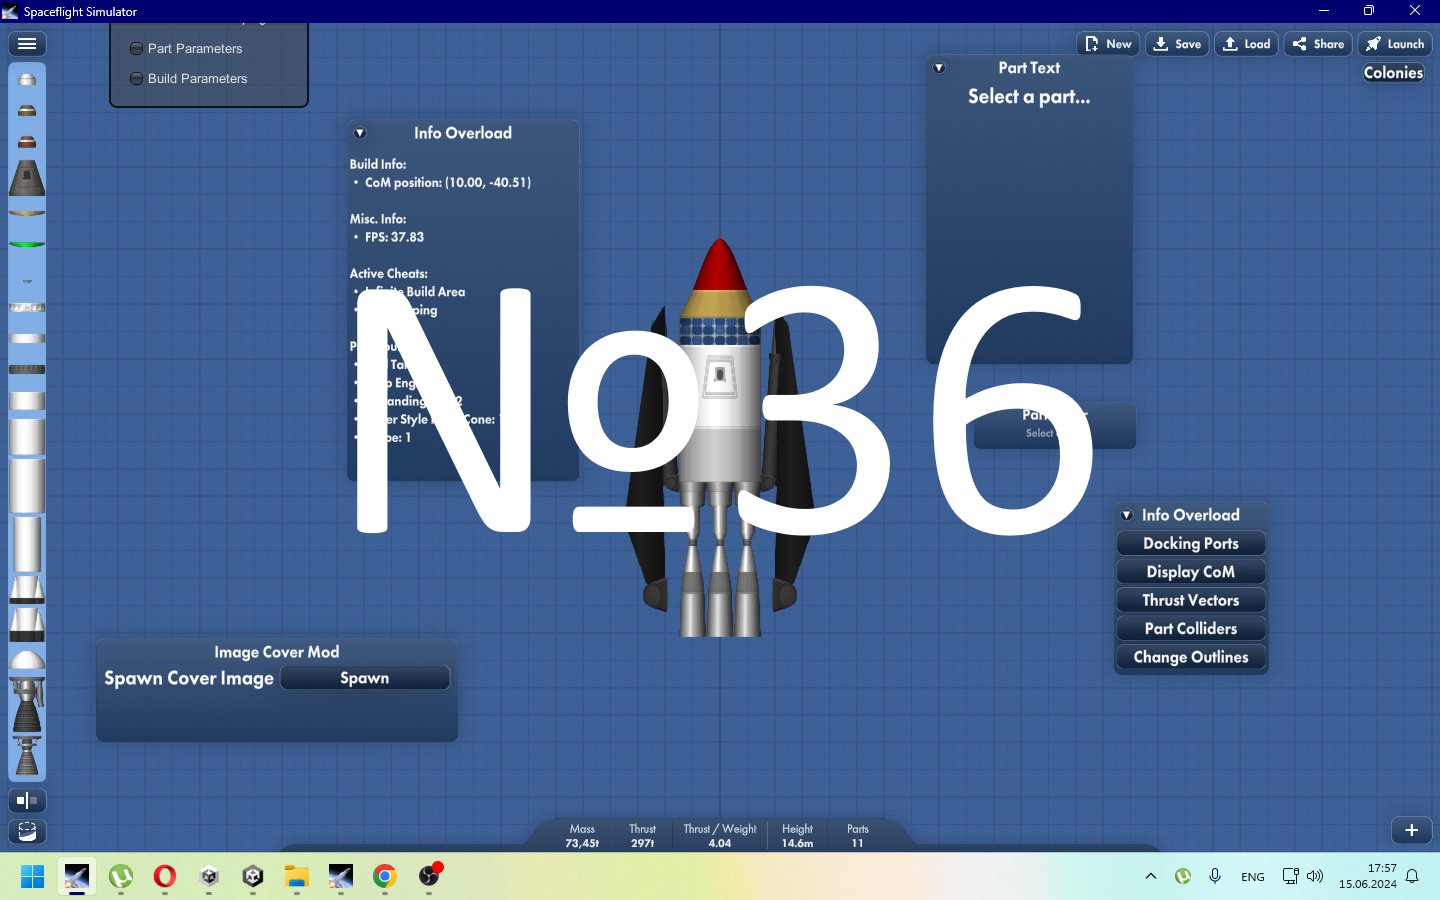
Task: Select the white dome part
Action: point(27,661)
